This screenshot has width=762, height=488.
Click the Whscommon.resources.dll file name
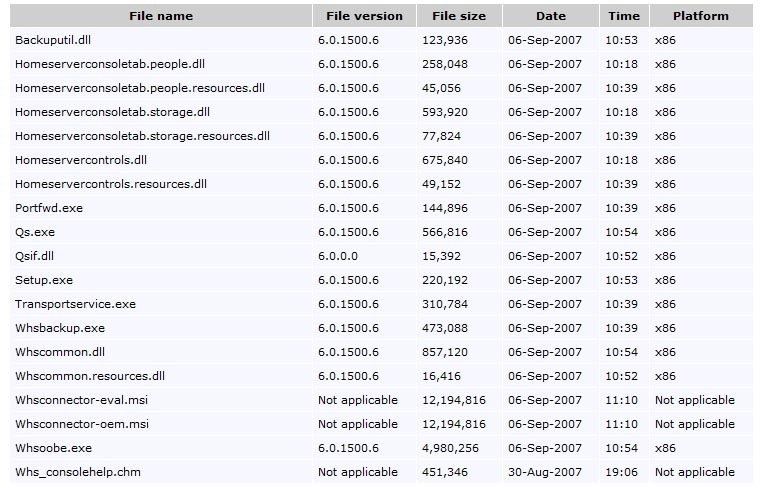(90, 376)
